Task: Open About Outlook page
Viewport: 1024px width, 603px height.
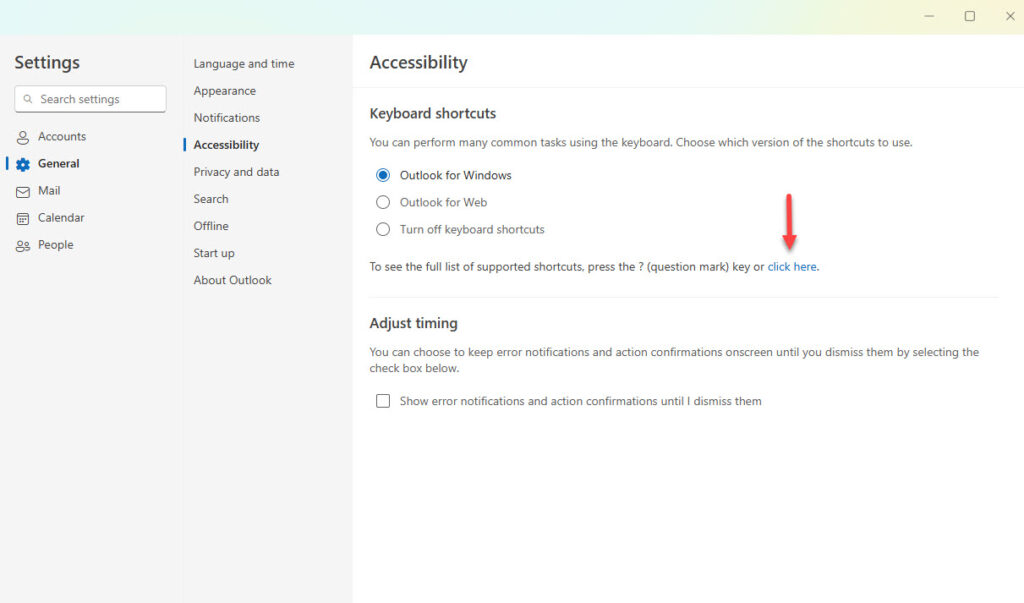Action: pyautogui.click(x=232, y=280)
